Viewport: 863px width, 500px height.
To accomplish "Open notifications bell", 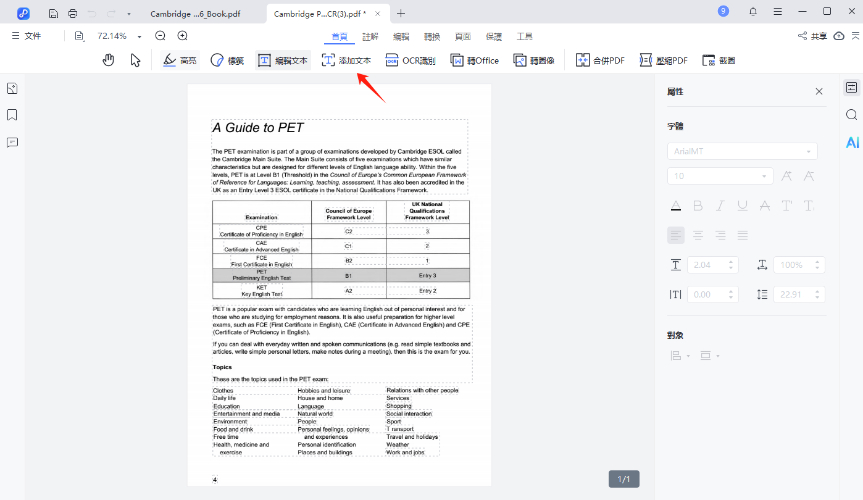I will point(753,12).
